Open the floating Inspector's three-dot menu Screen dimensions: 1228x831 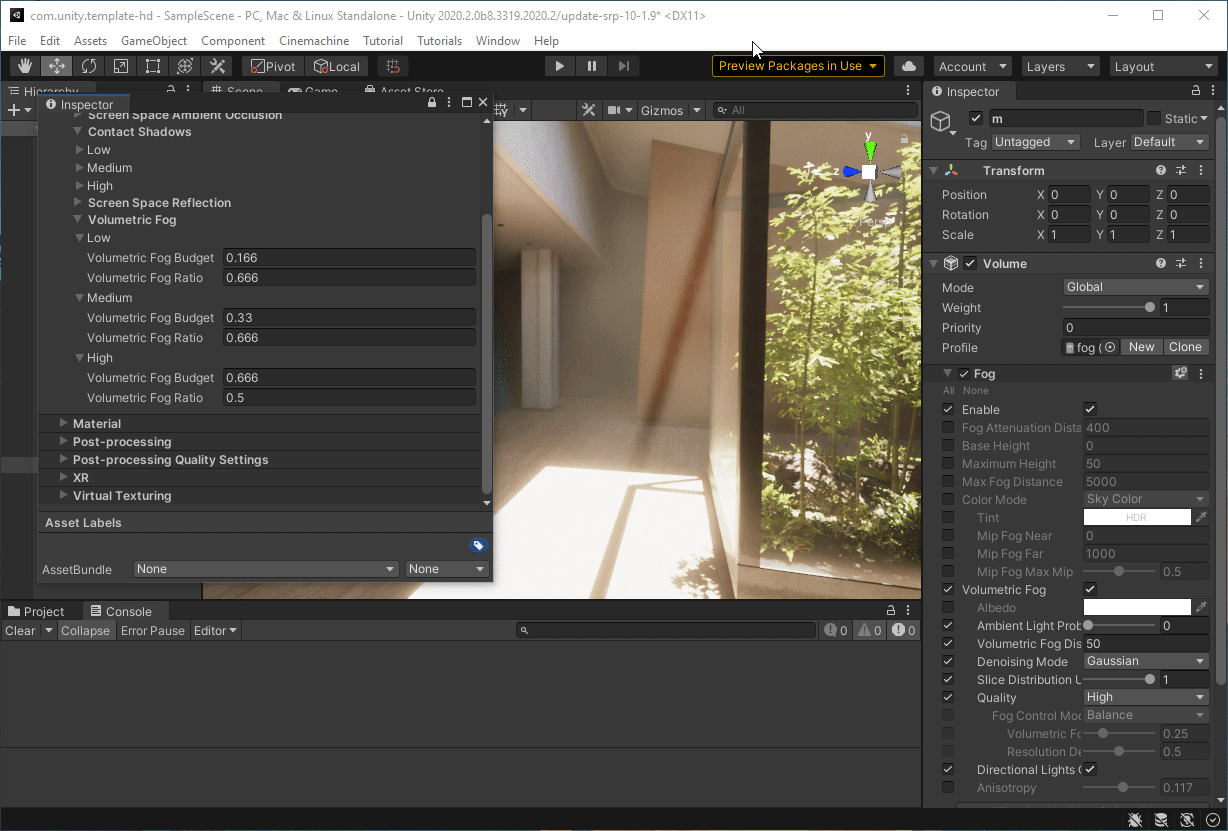coord(449,103)
